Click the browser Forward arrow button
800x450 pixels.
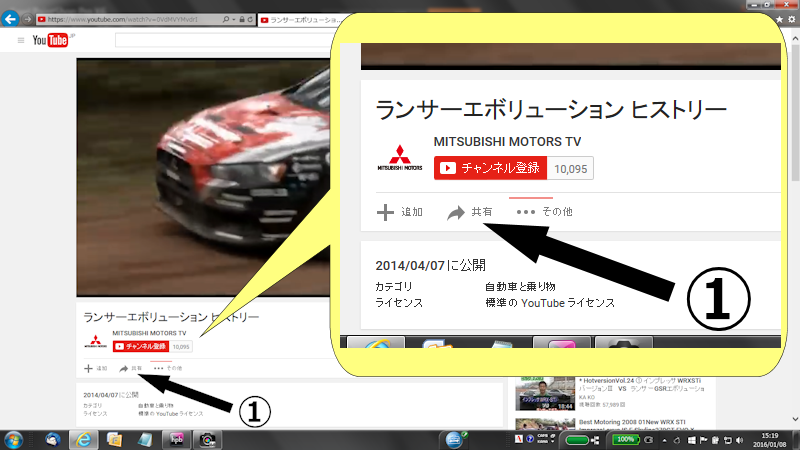pyautogui.click(x=28, y=19)
